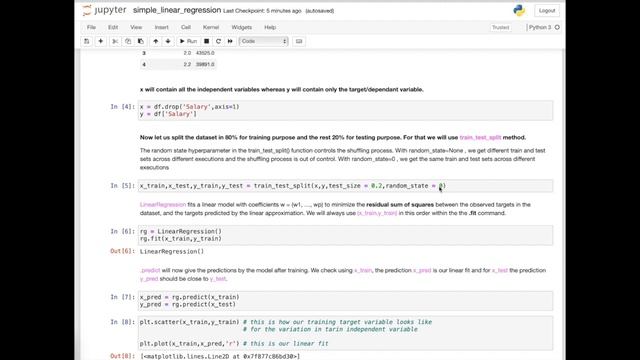Click the Jupyter logo
Image resolution: width=640 pixels, height=360 pixels.
(x=104, y=10)
